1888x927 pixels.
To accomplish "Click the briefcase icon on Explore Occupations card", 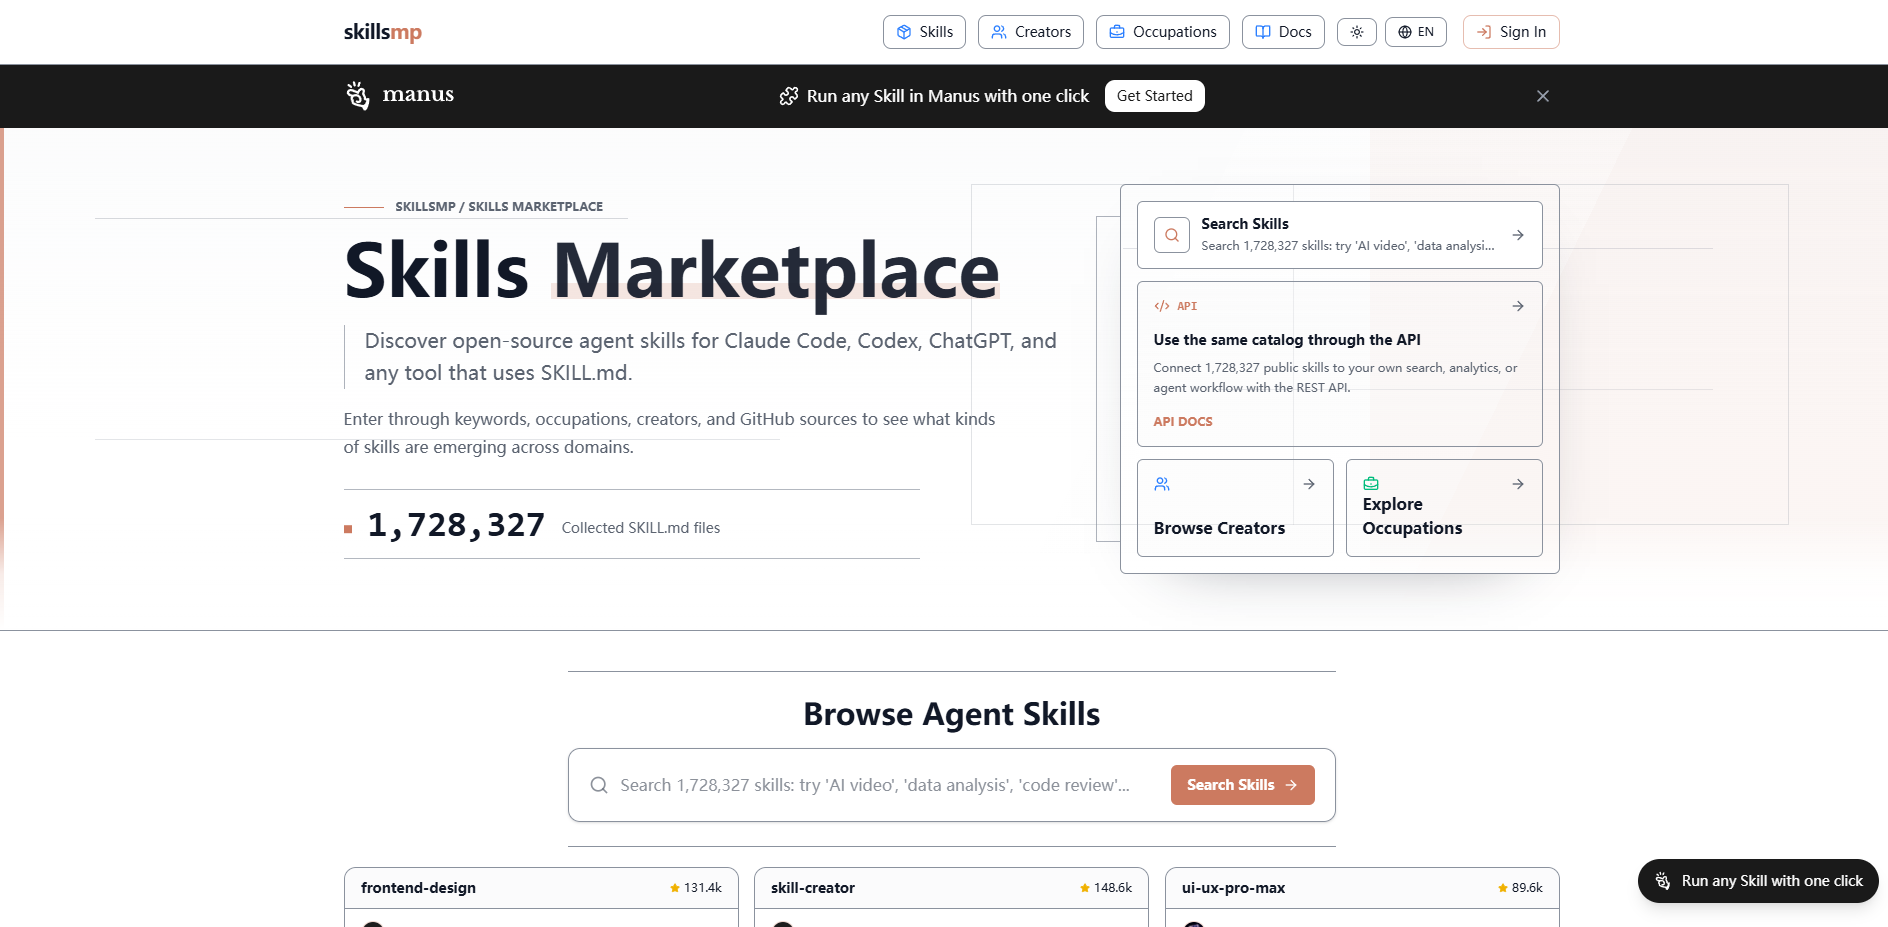I will pyautogui.click(x=1371, y=484).
